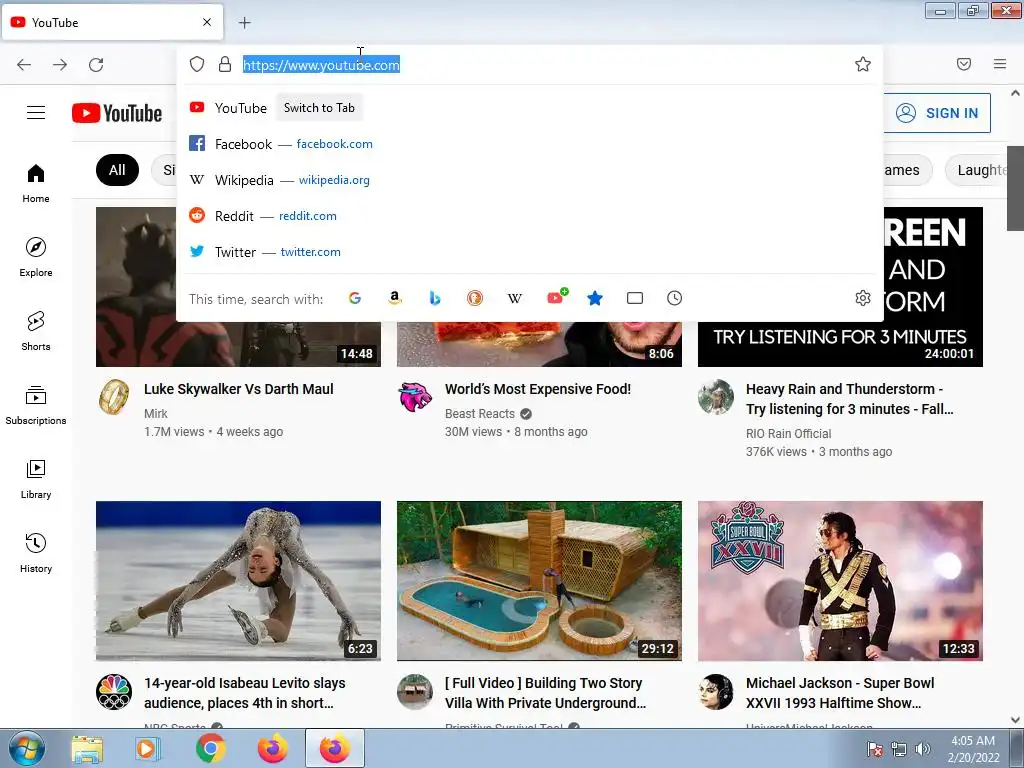Search this time with Google
The height and width of the screenshot is (768, 1024).
(355, 298)
